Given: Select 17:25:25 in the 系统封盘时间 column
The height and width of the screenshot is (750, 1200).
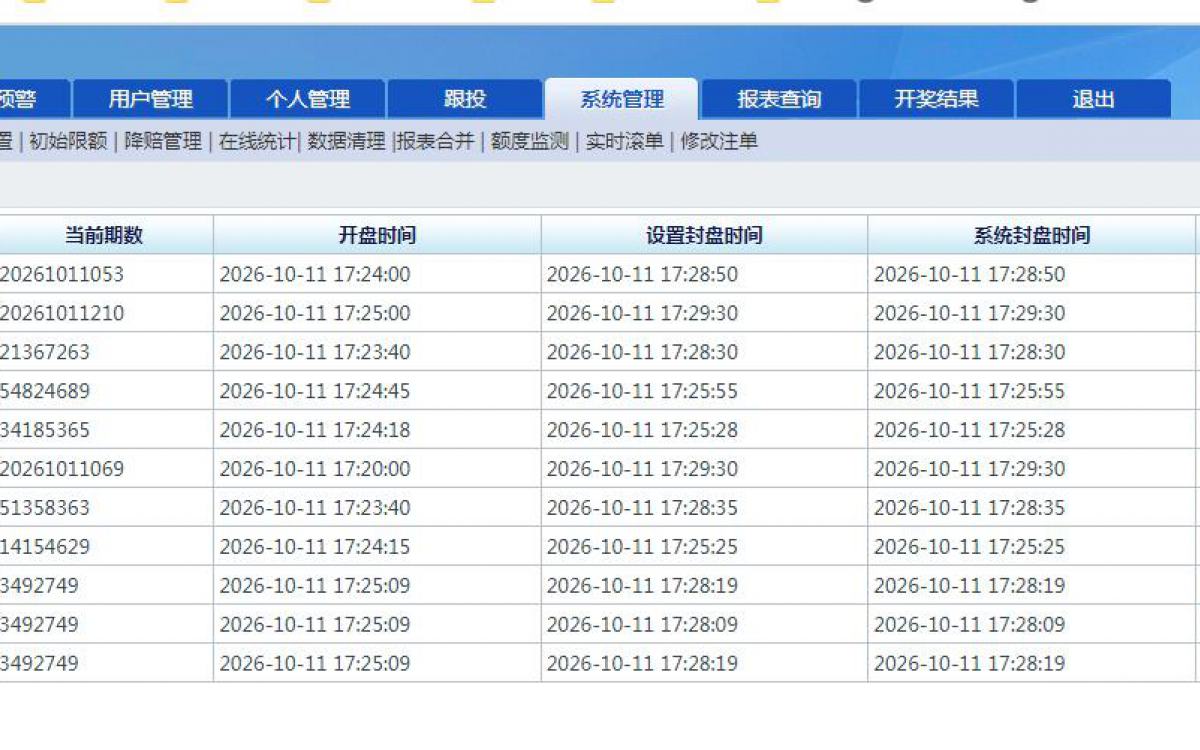Looking at the screenshot, I should [970, 547].
